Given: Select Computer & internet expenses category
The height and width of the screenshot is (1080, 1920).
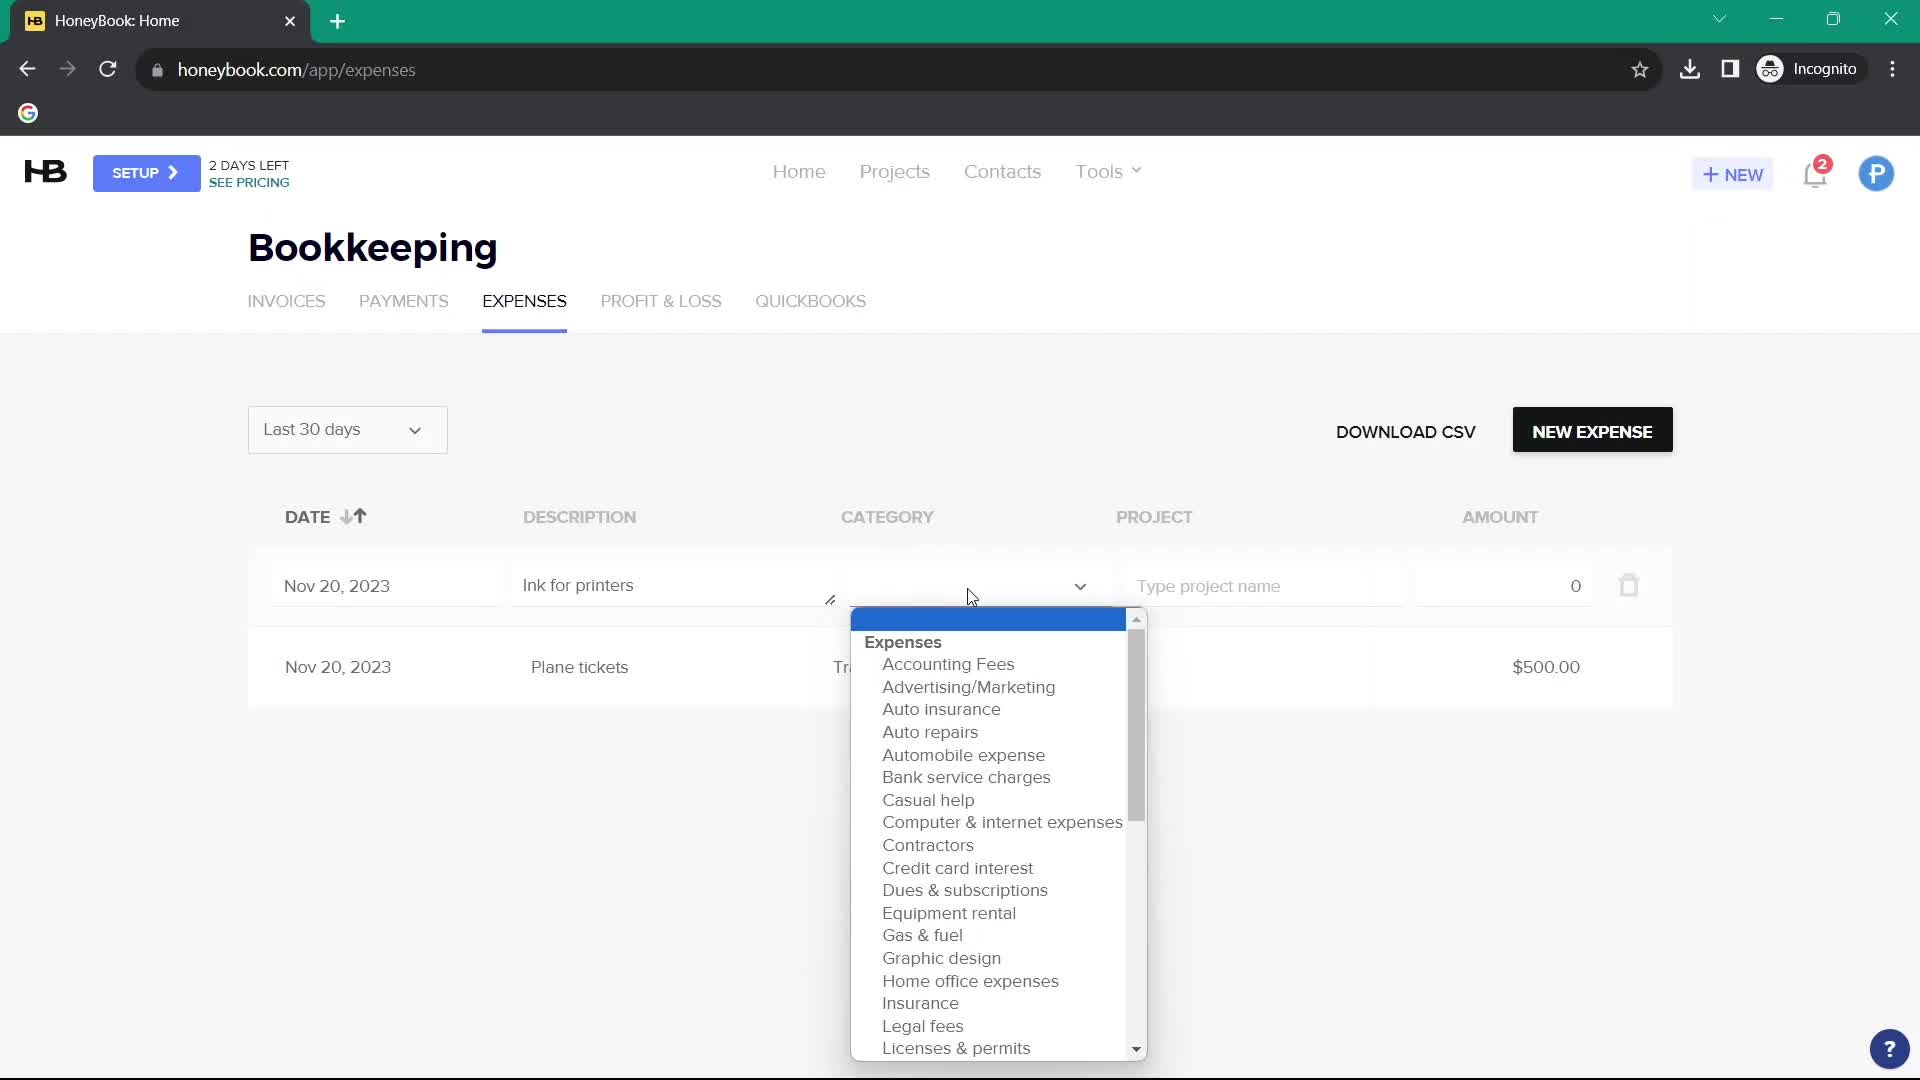Looking at the screenshot, I should (x=1002, y=822).
